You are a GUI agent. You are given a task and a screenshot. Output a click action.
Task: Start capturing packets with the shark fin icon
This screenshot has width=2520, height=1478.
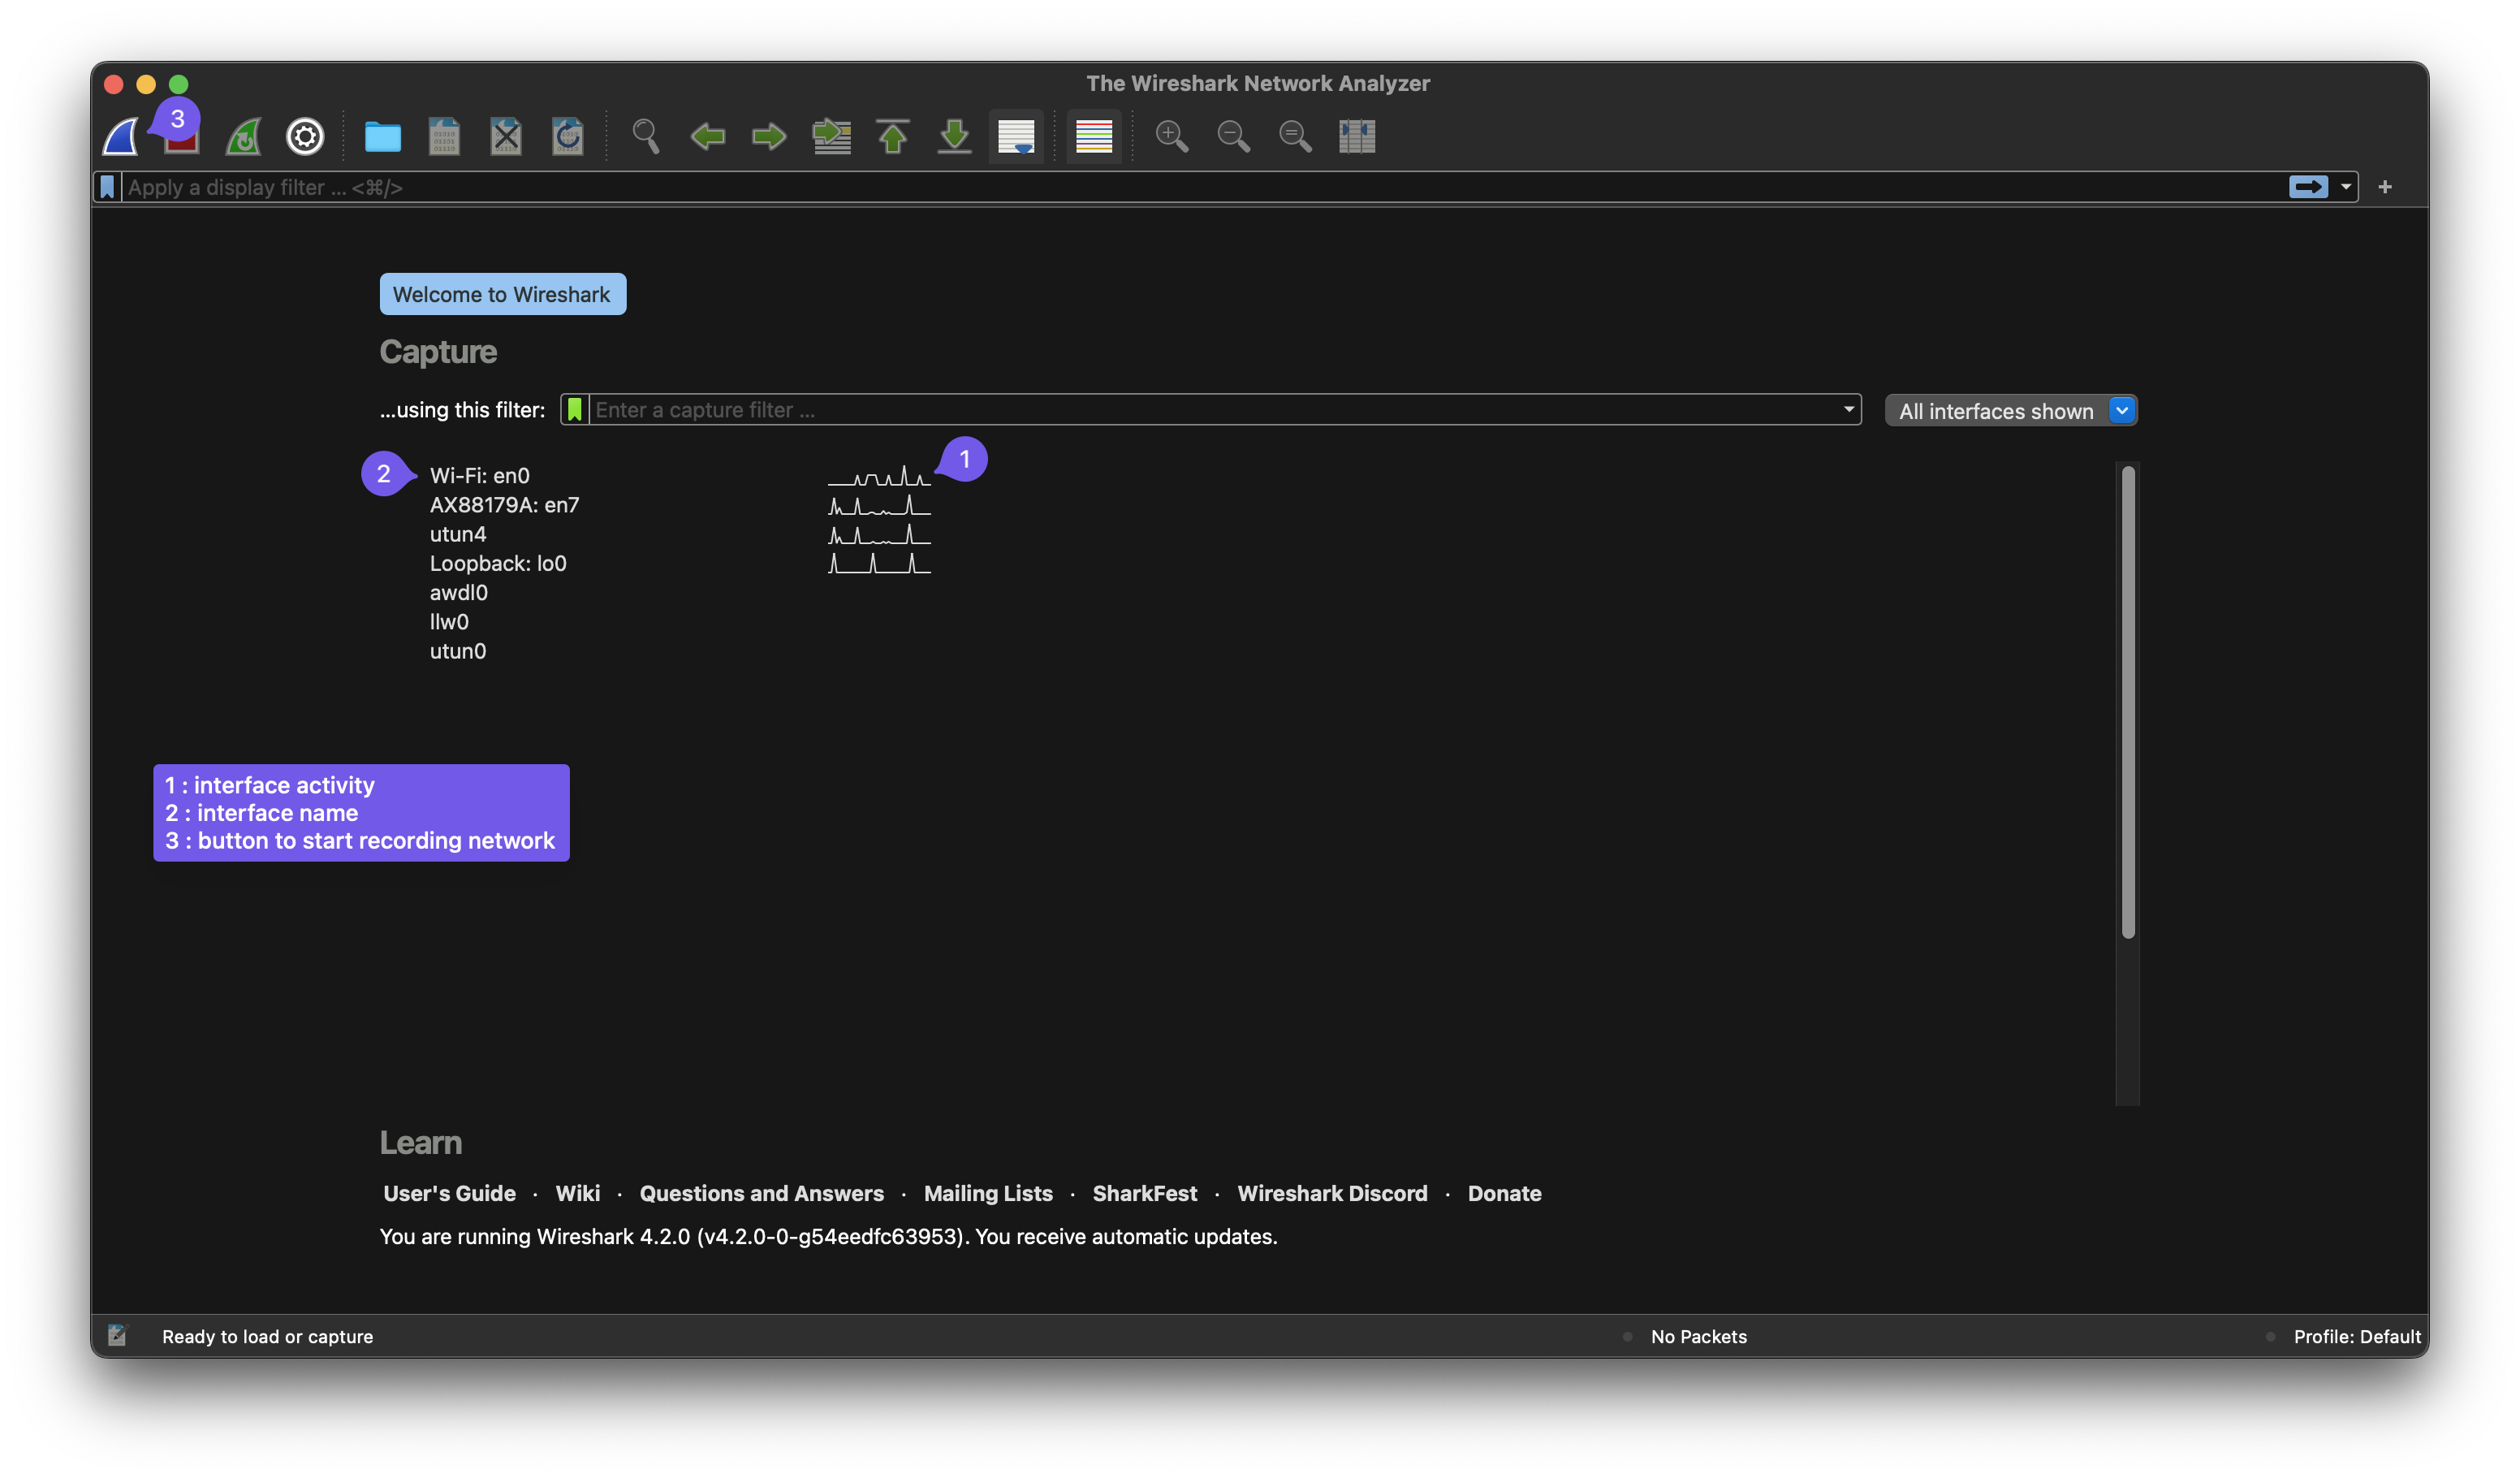click(x=120, y=136)
